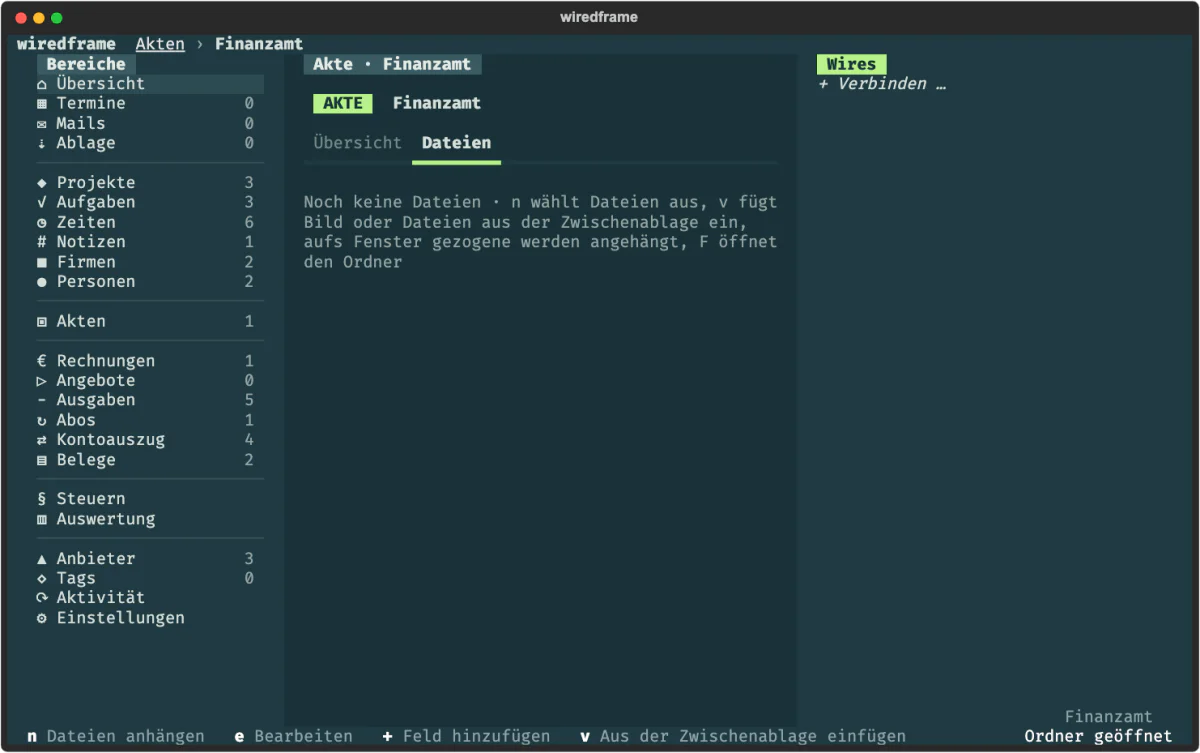Image resolution: width=1200 pixels, height=753 pixels.
Task: Click Bearbeiten in the bottom bar
Action: (294, 736)
